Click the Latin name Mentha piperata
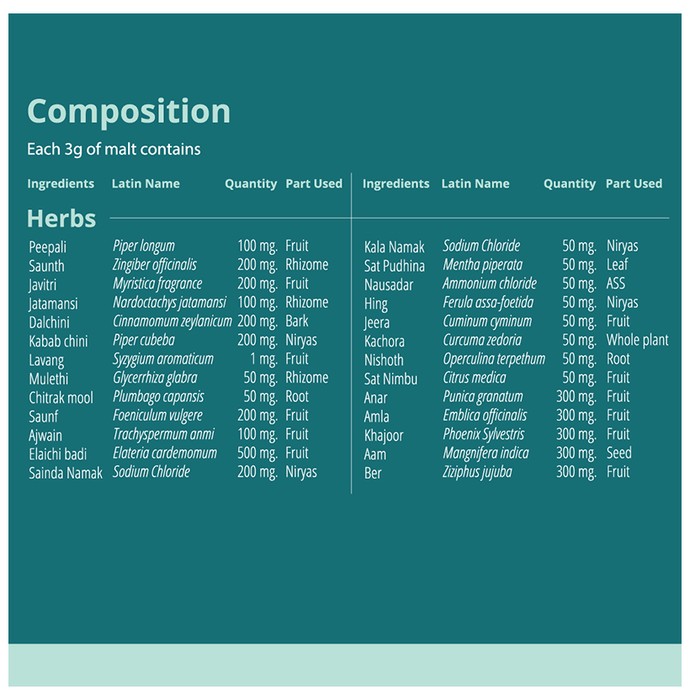The height and width of the screenshot is (700, 690). (482, 265)
